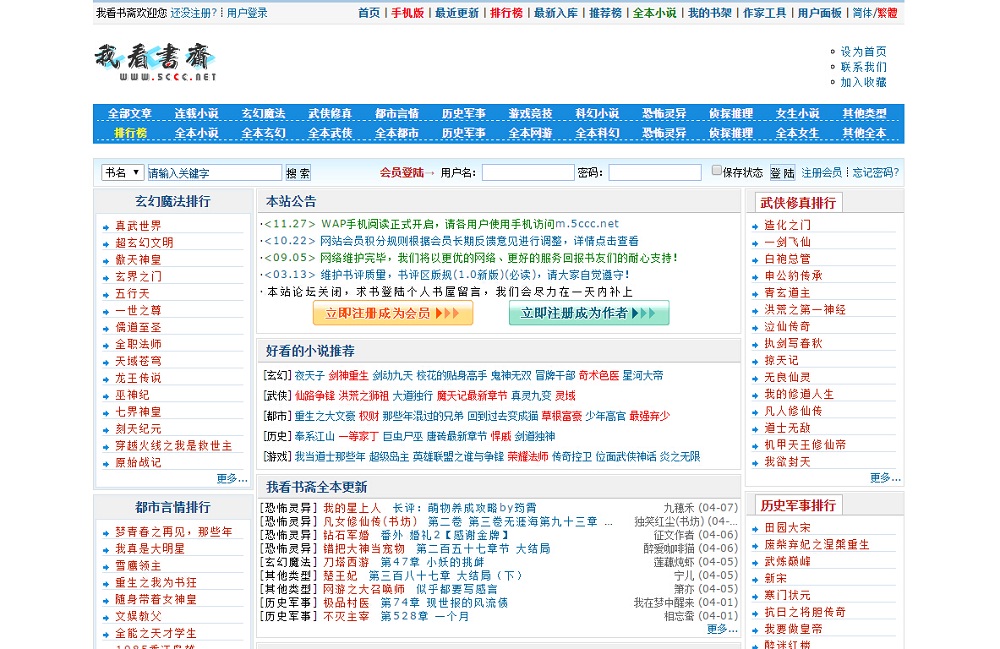Viewport: 1000px width, 649px height.
Task: Open the novel 田园大宋 in 历史军事排行
Action: point(788,528)
